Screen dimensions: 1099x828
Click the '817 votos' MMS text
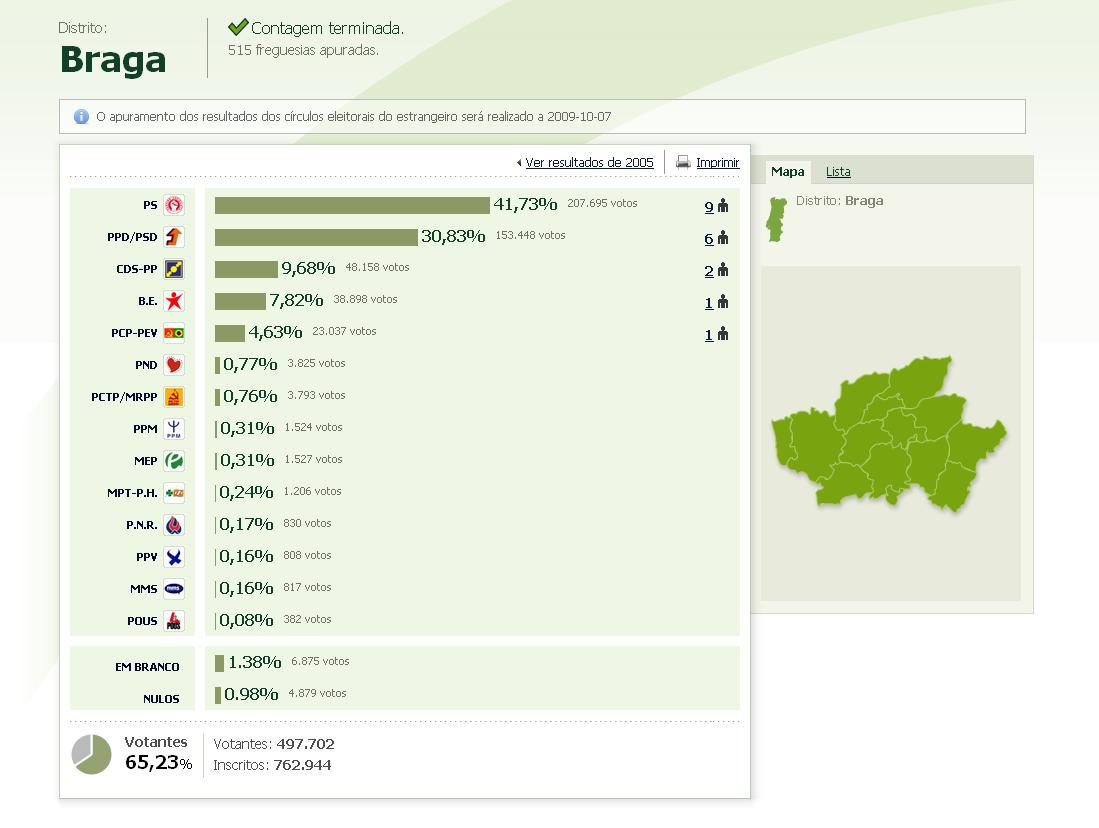click(307, 588)
